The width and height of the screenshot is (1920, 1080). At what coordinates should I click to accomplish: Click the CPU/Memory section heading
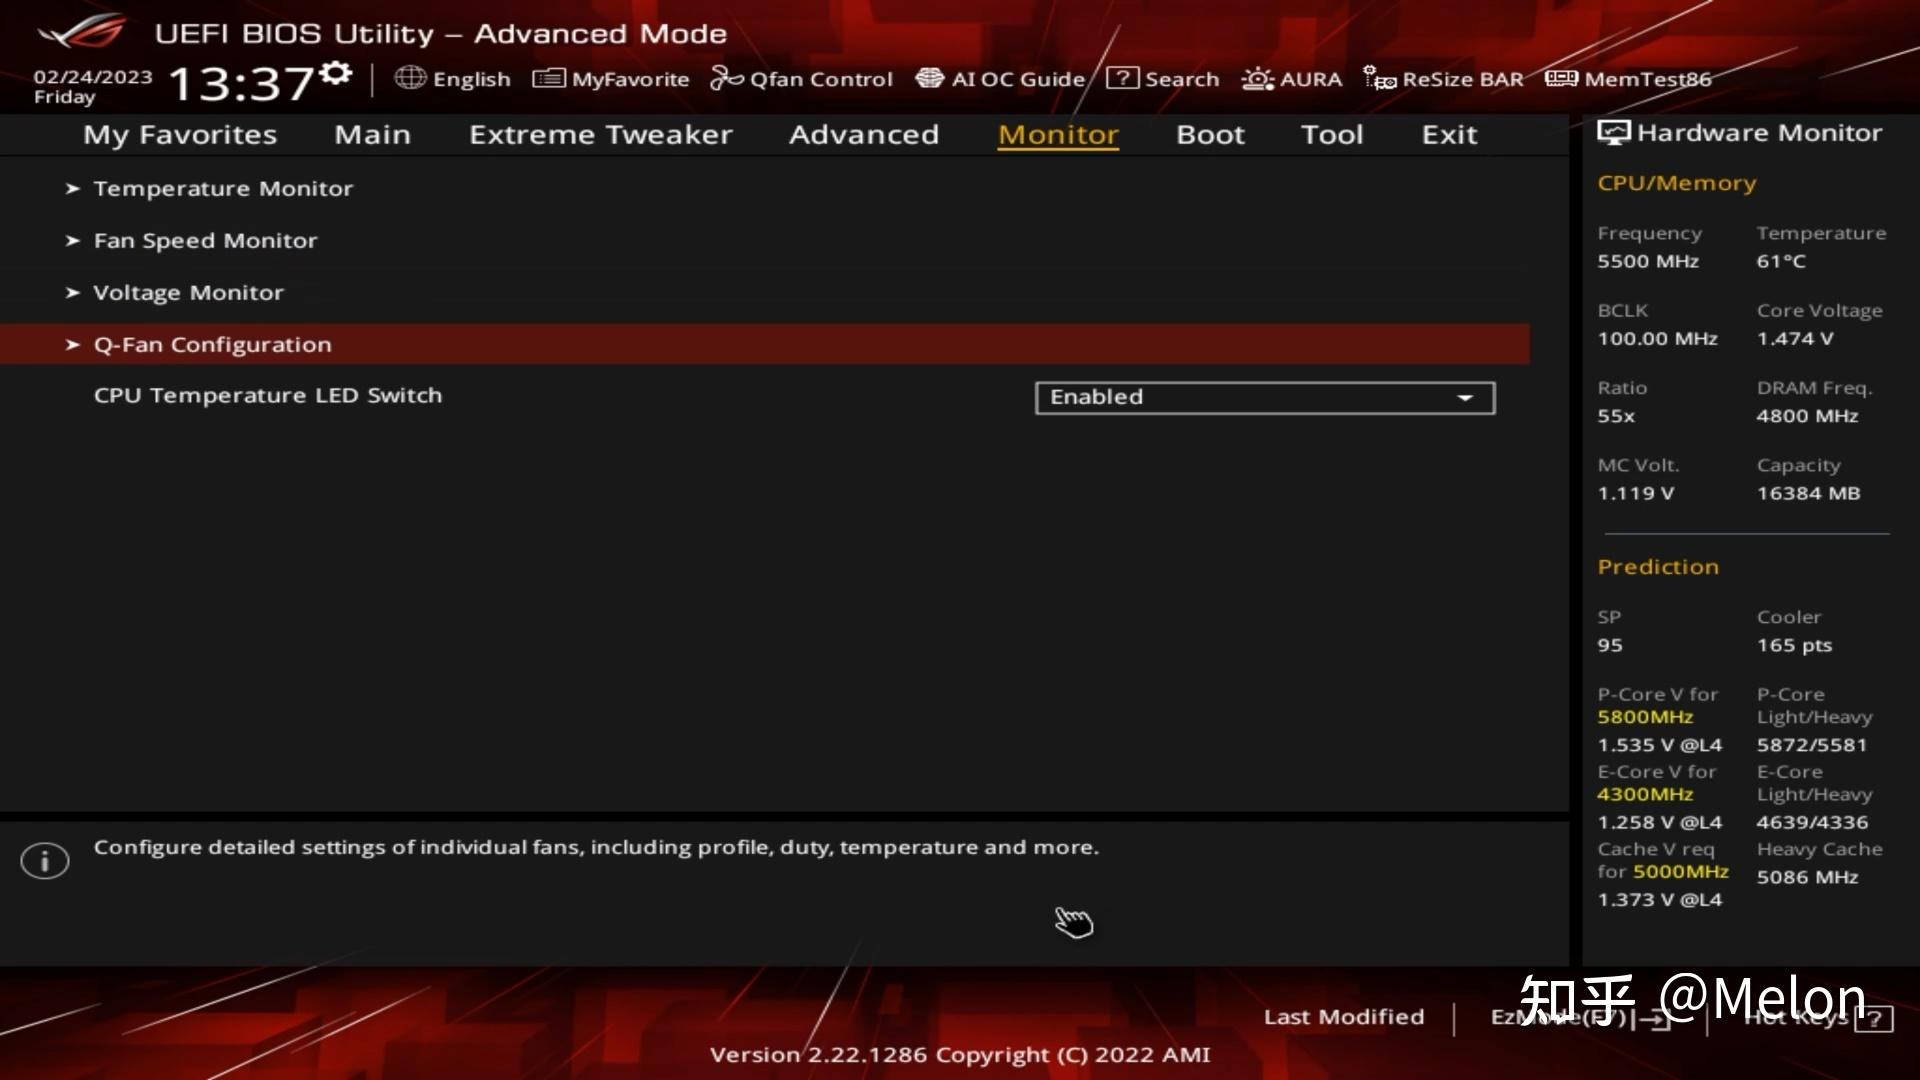[x=1677, y=184]
